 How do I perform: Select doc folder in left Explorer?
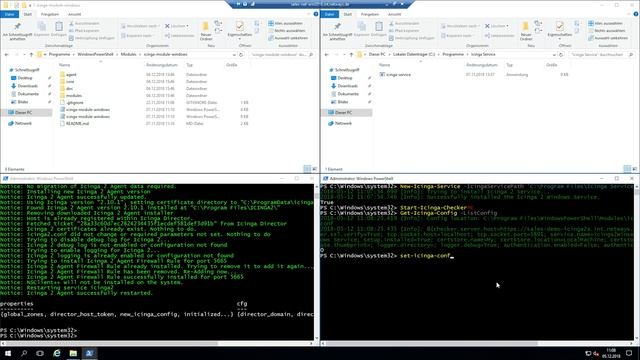click(69, 89)
